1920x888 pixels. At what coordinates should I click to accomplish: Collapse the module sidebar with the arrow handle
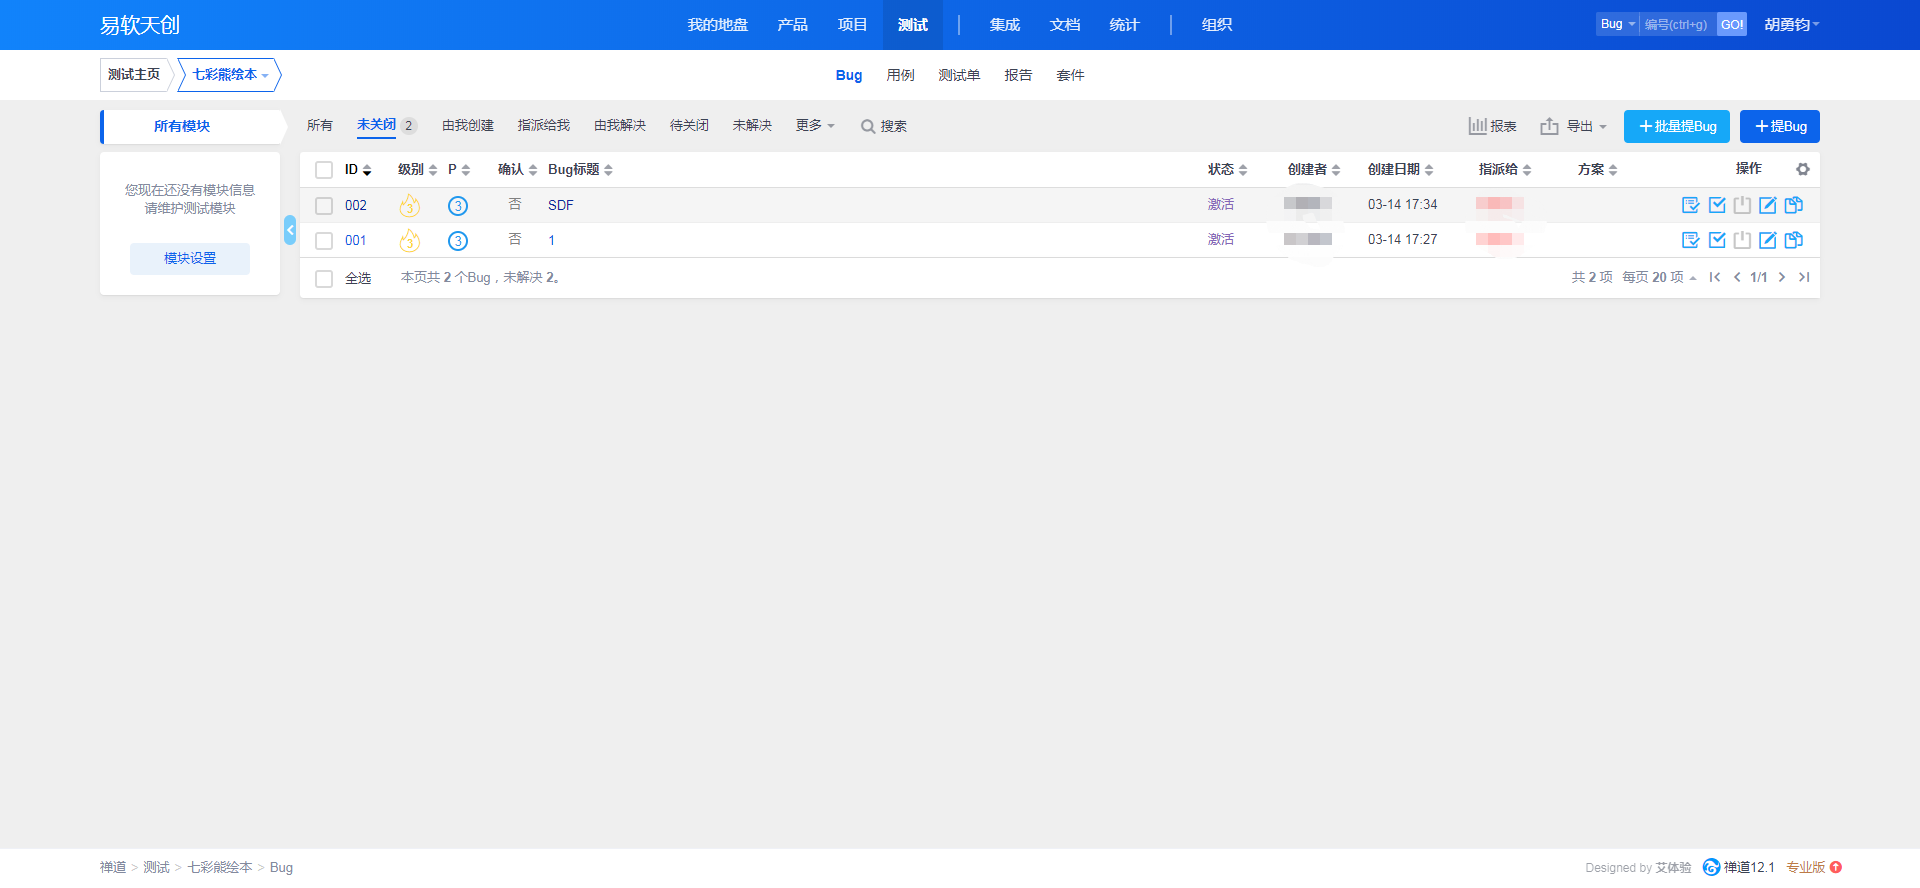[290, 230]
